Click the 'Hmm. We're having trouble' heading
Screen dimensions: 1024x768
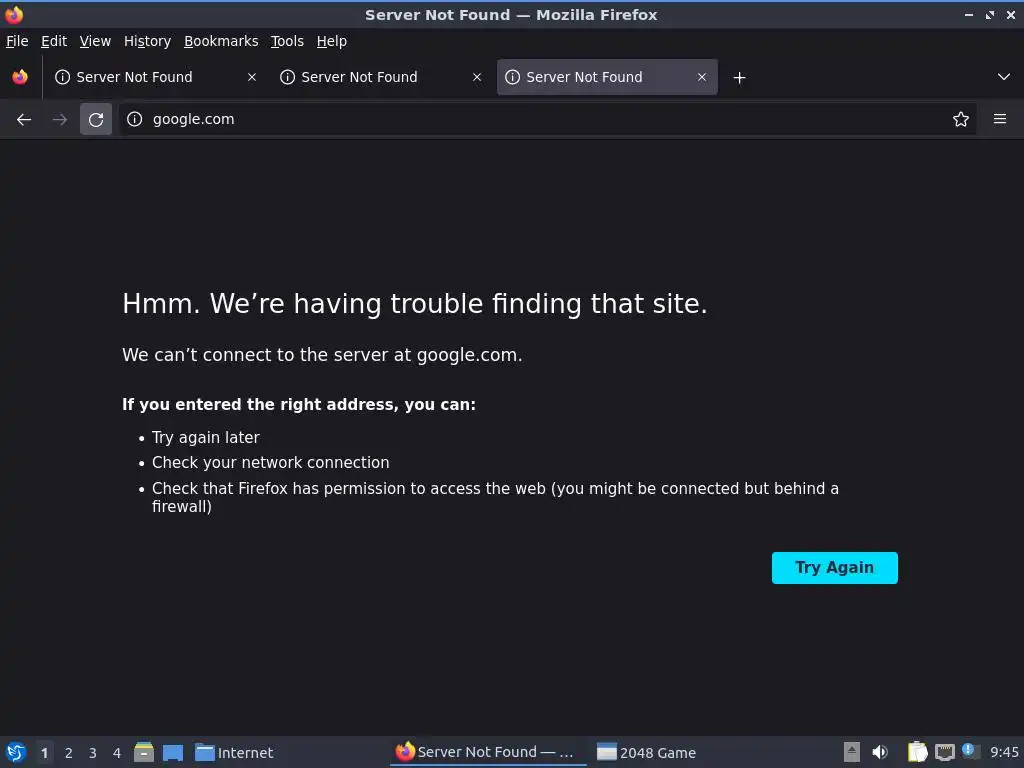pos(415,304)
